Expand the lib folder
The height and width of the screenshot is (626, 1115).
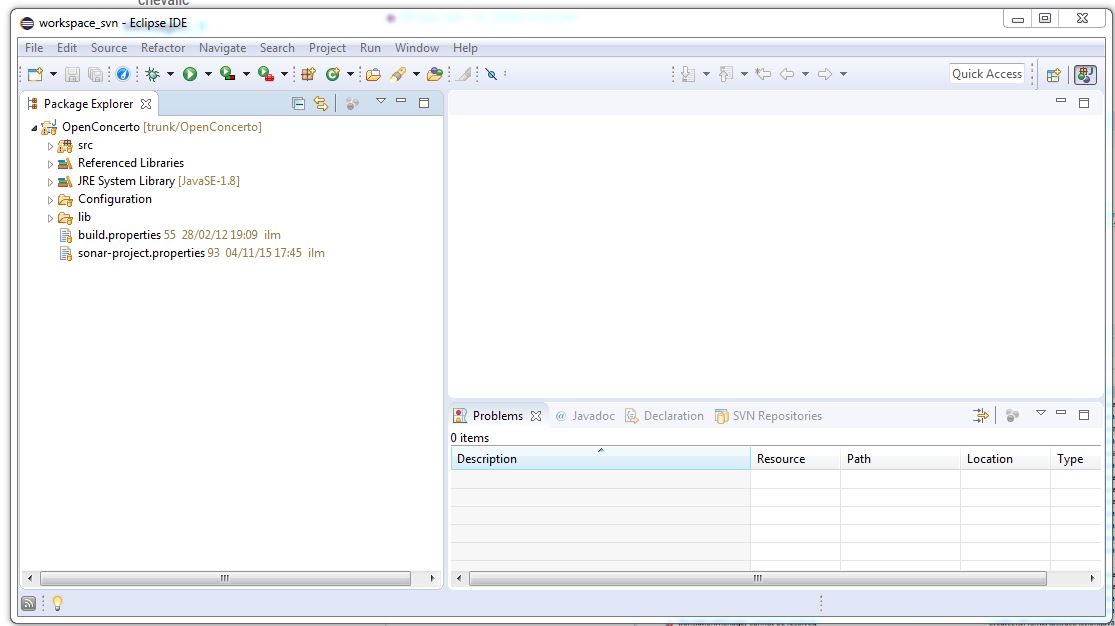[x=50, y=218]
